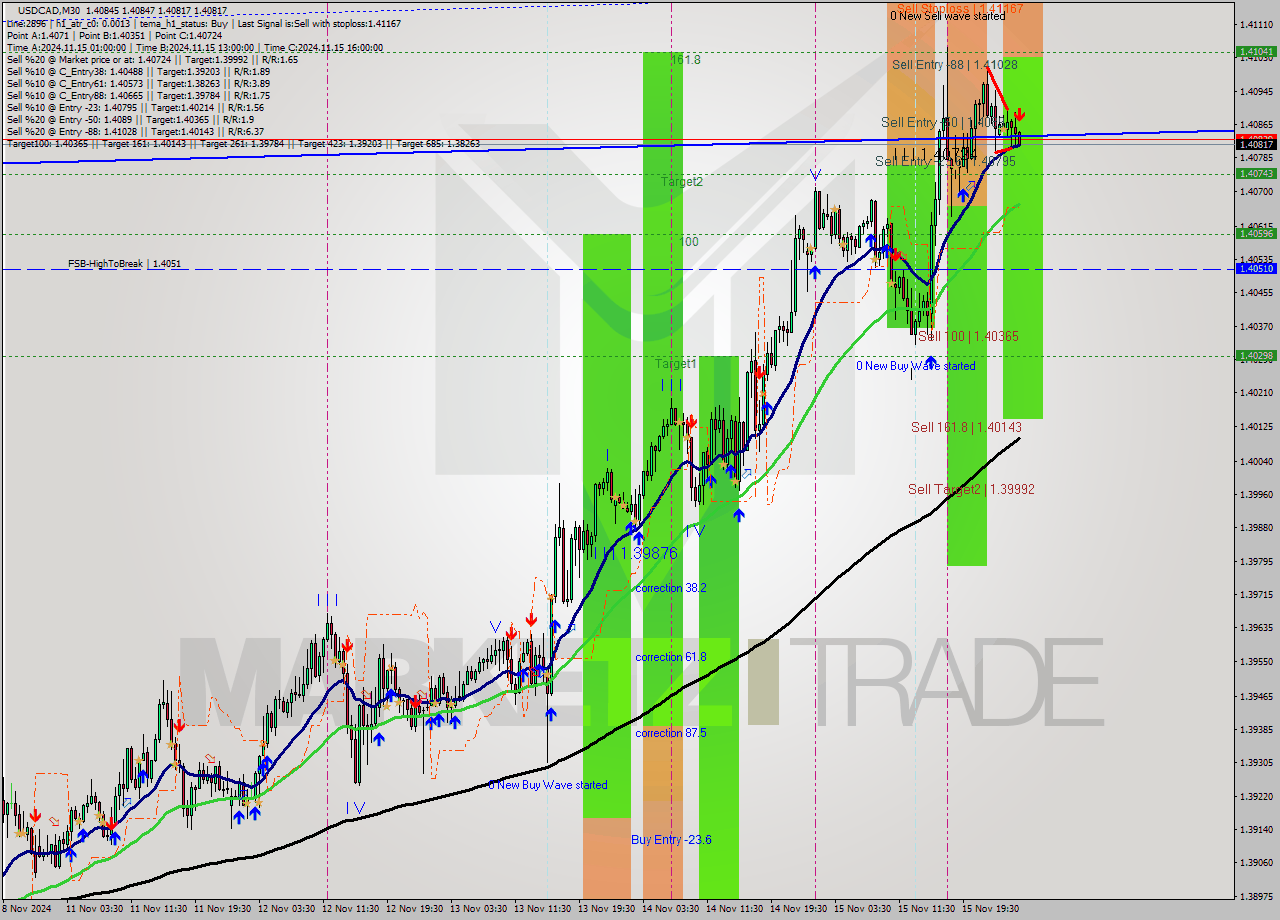Image resolution: width=1280 pixels, height=920 pixels.
Task: Click the 1.41110 price axis value
Action: (x=1256, y=24)
